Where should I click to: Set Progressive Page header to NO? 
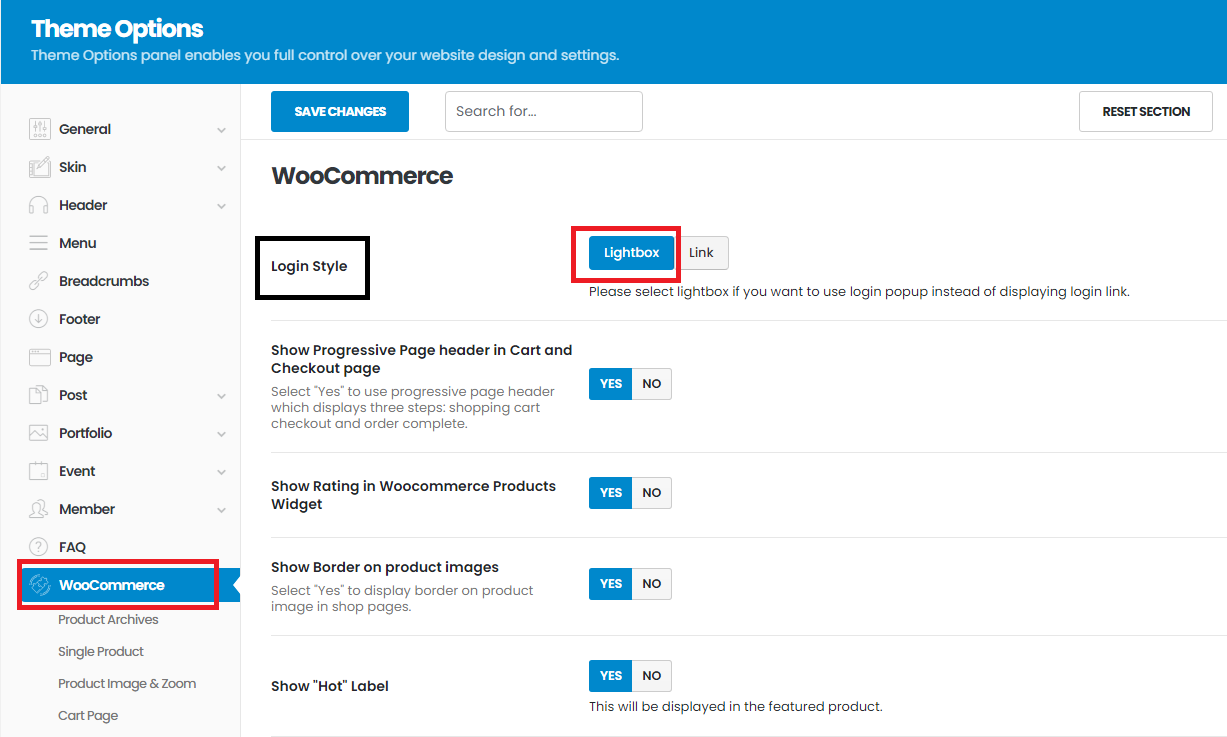point(652,384)
